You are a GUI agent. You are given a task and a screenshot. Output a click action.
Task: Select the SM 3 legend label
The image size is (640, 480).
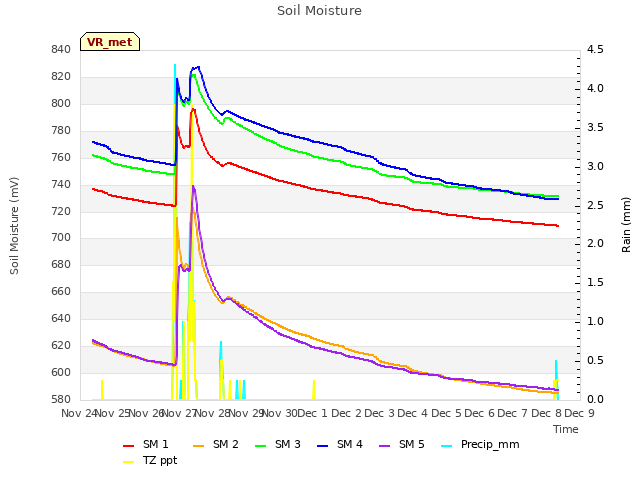click(x=287, y=444)
